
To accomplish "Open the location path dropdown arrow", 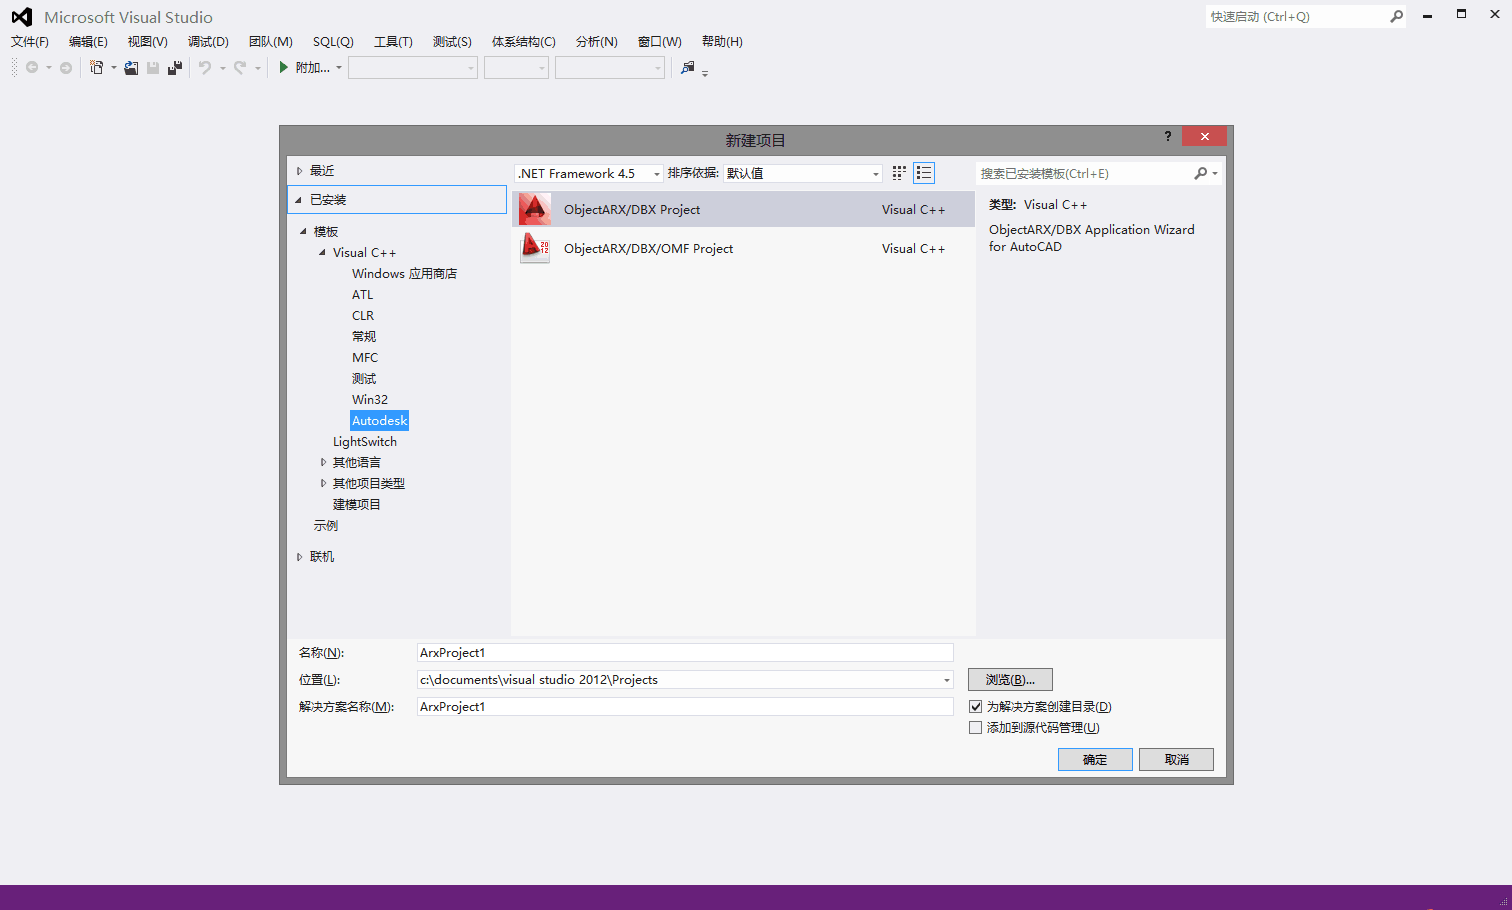I will coord(946,680).
